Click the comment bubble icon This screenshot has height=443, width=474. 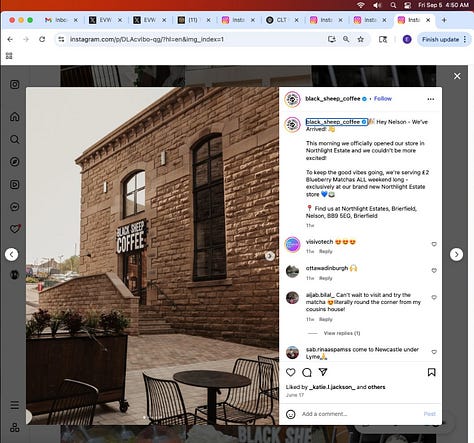point(307,372)
